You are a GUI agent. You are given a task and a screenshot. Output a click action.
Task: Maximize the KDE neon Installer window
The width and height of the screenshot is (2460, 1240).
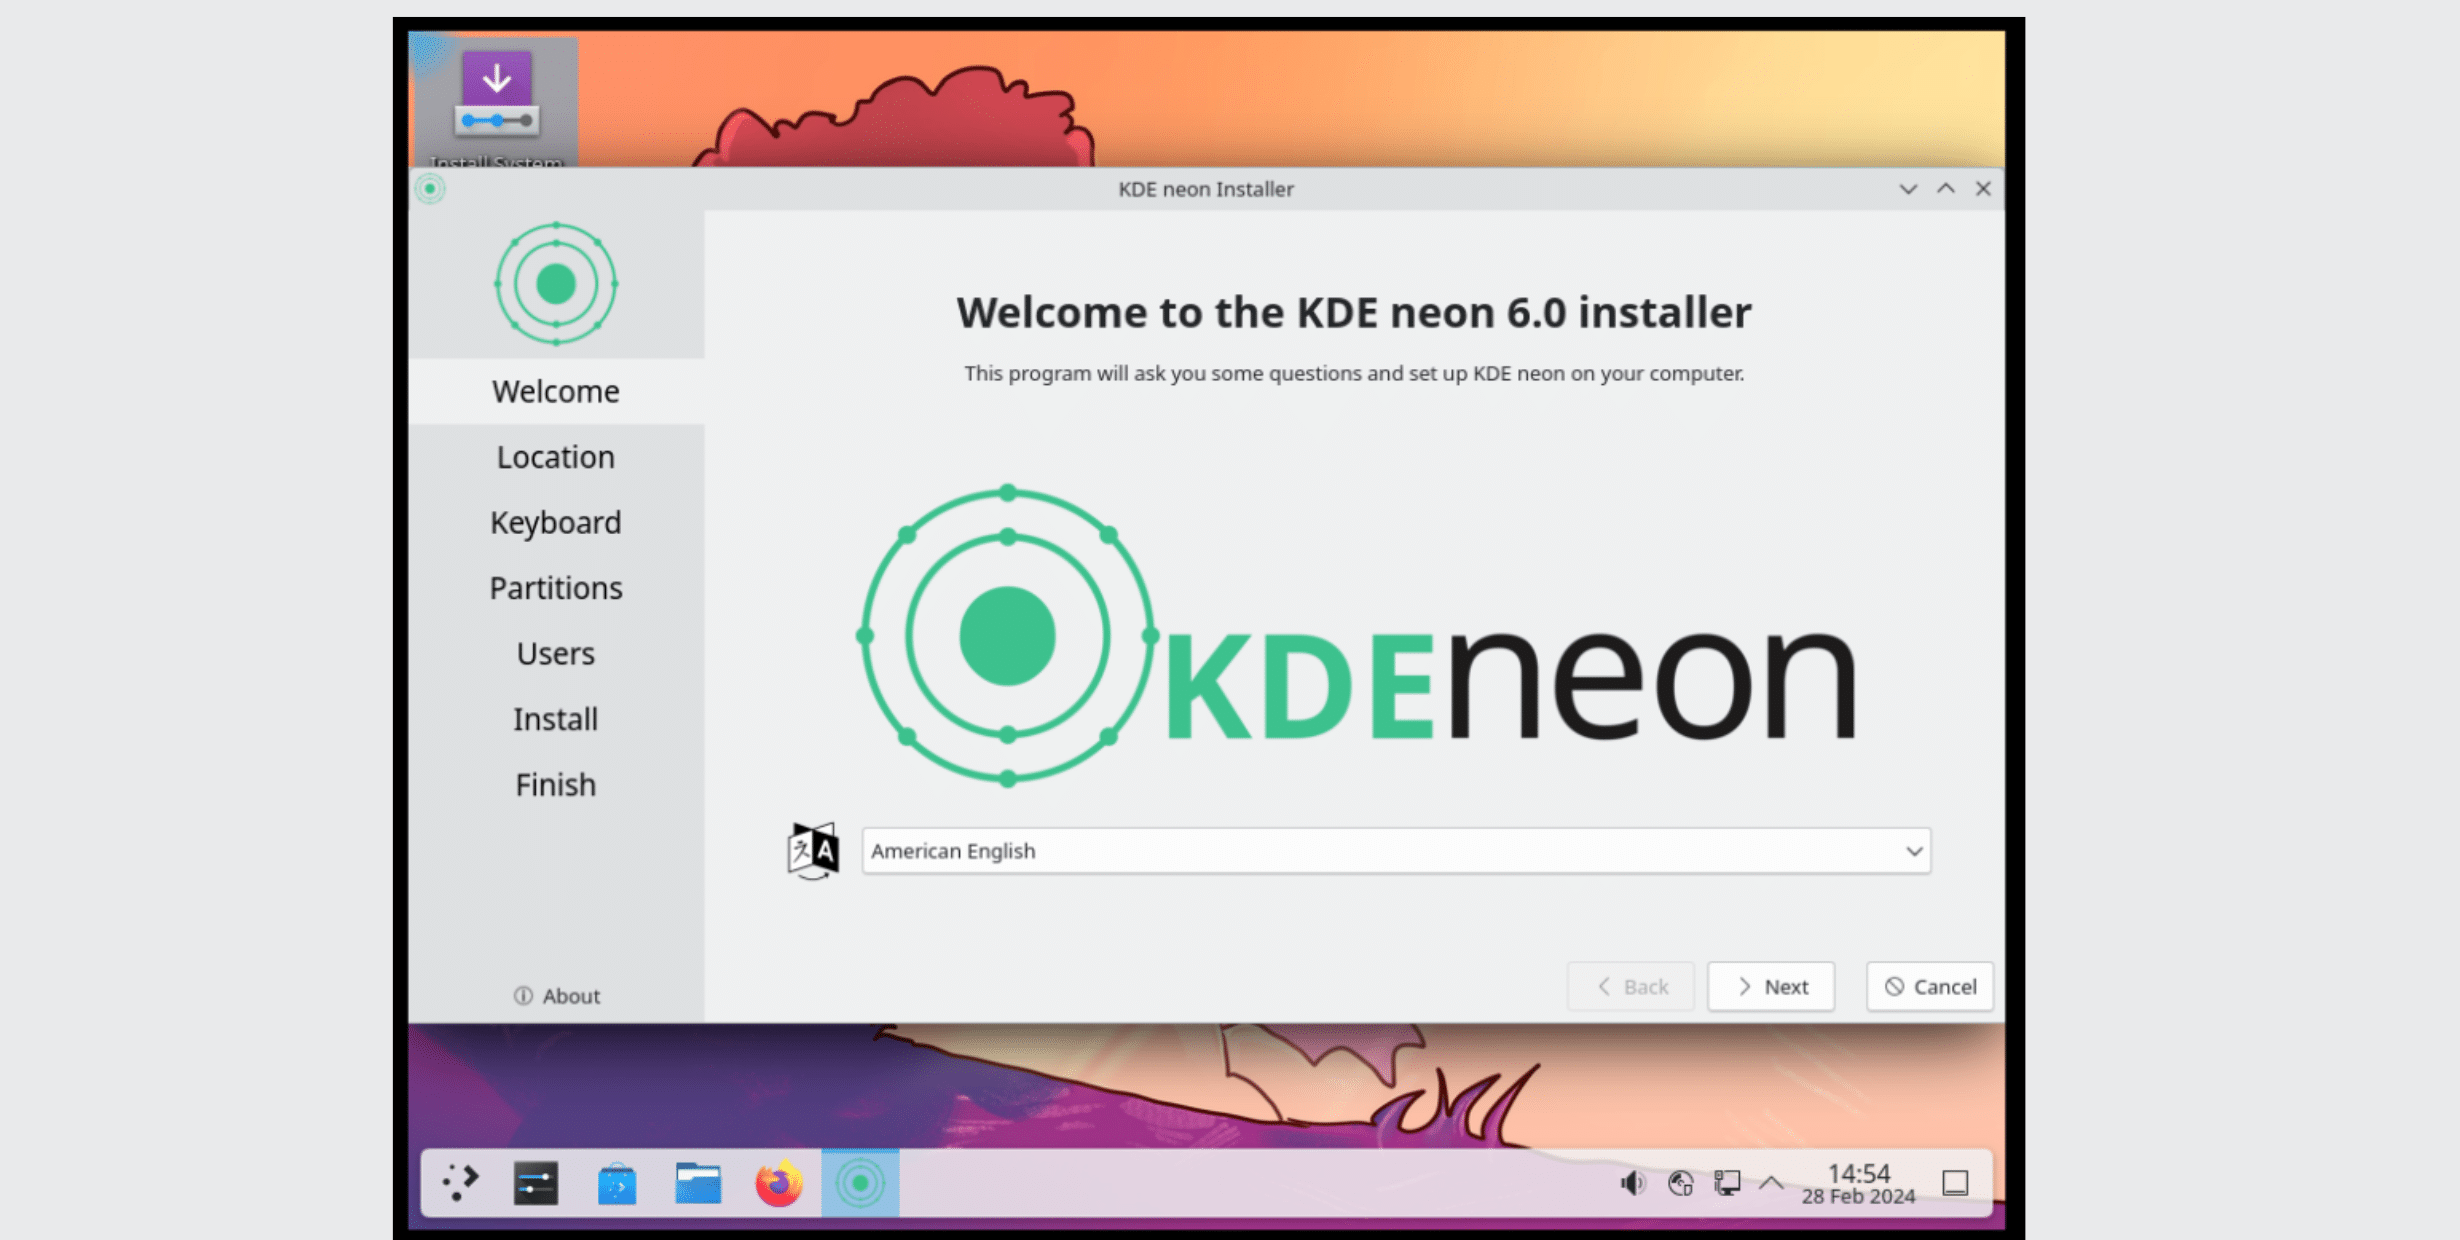(1945, 189)
